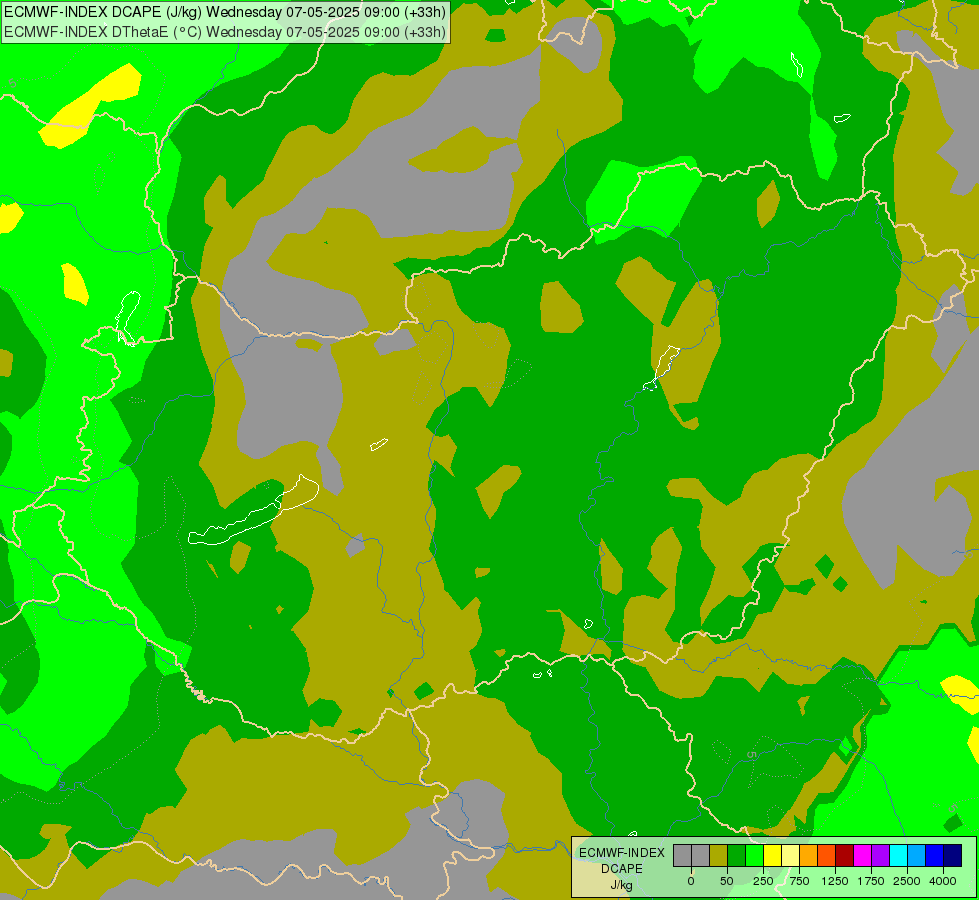Select the pale yellow legend swatch before 750
979x900 pixels.
(x=790, y=856)
